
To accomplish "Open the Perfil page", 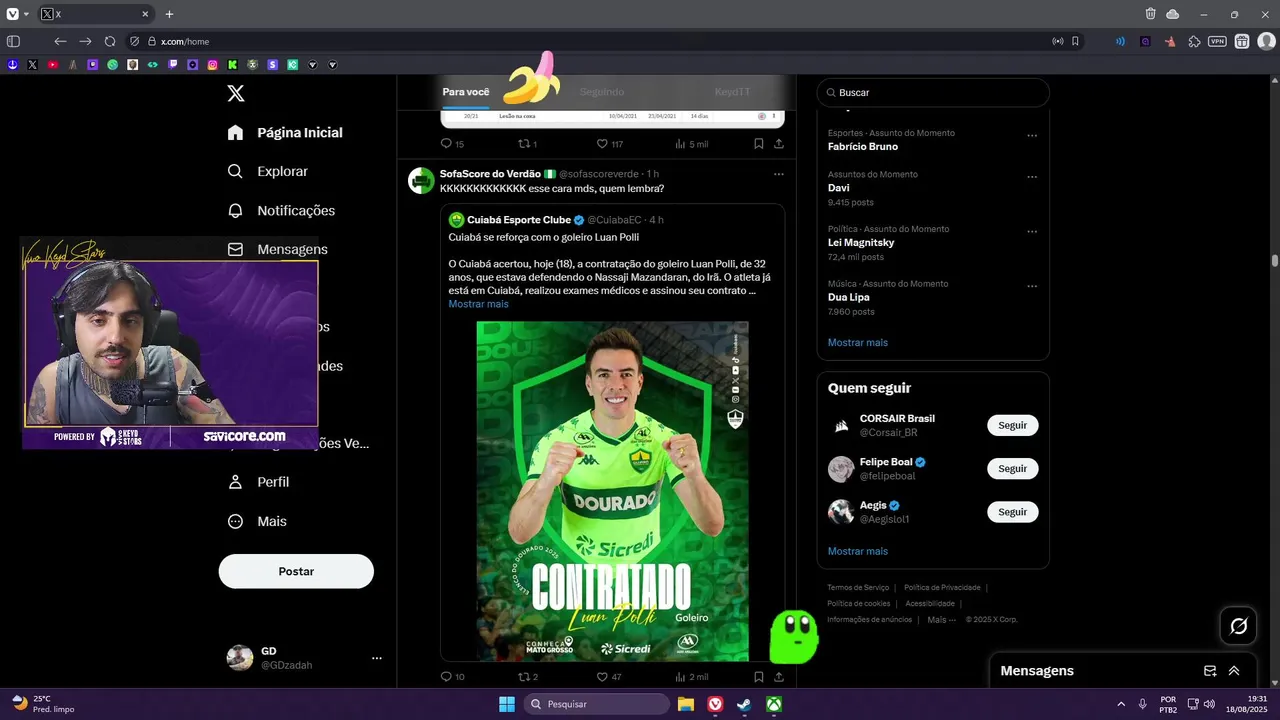I will 258,482.
